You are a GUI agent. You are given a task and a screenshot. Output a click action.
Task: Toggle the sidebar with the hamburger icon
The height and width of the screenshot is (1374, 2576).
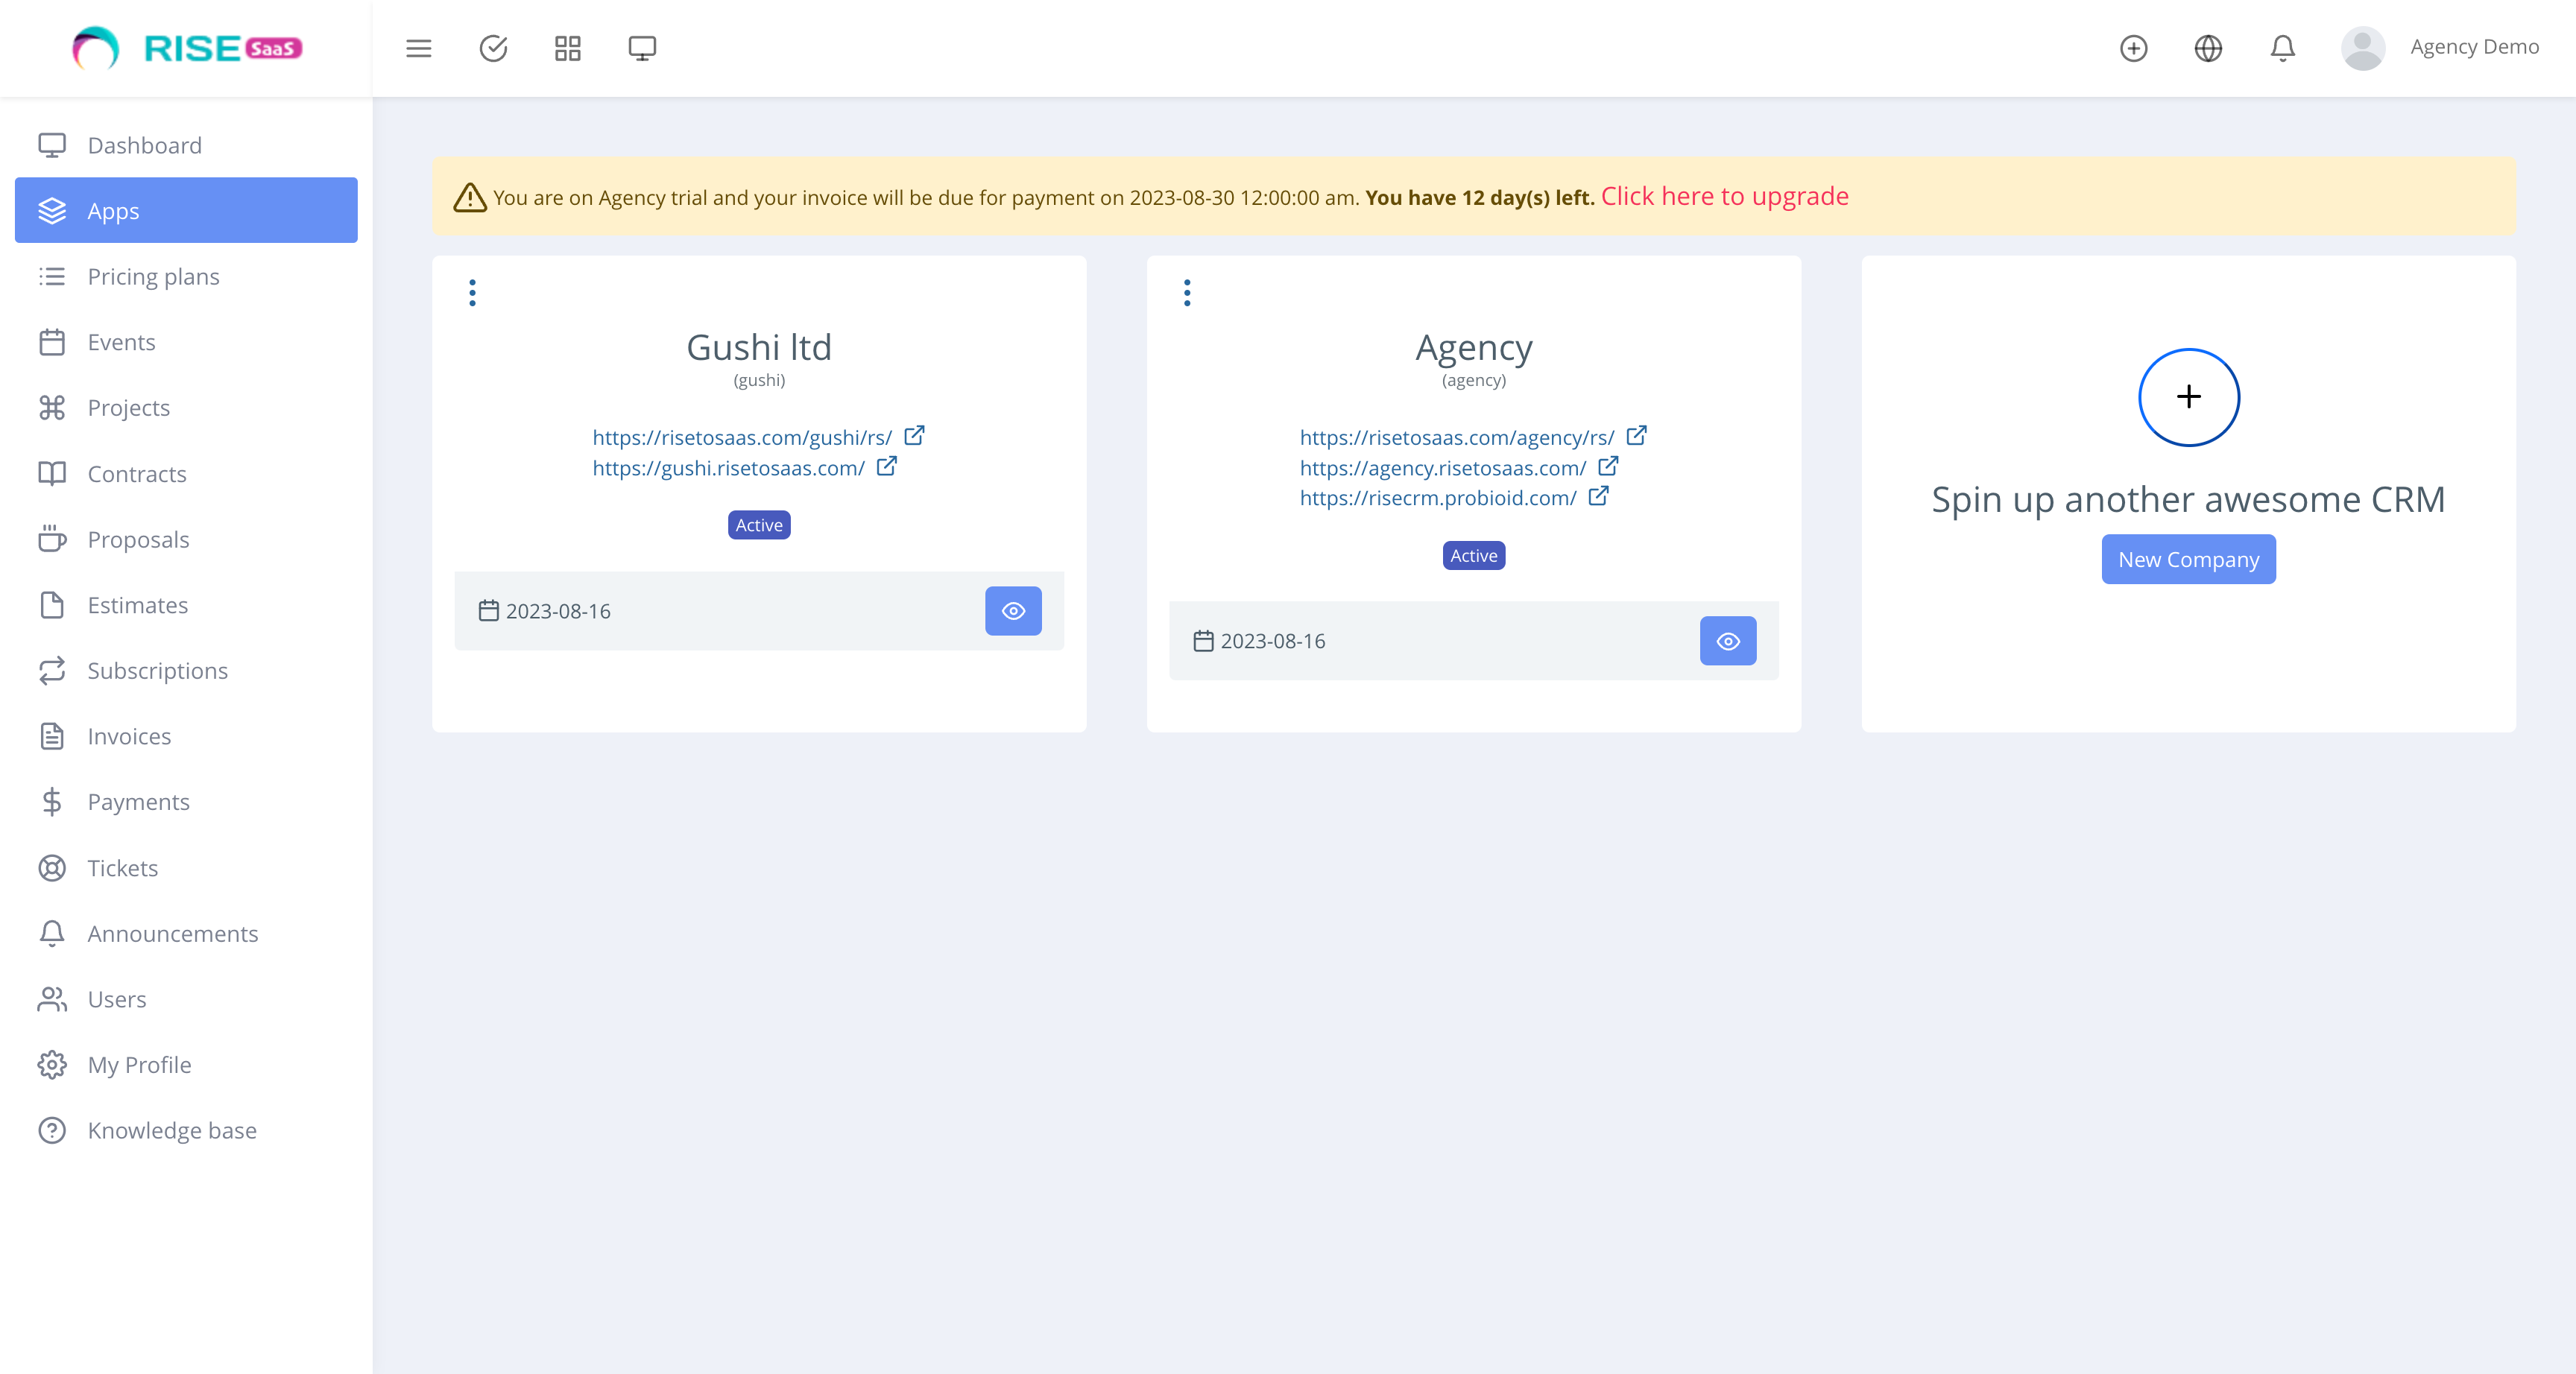pos(419,47)
